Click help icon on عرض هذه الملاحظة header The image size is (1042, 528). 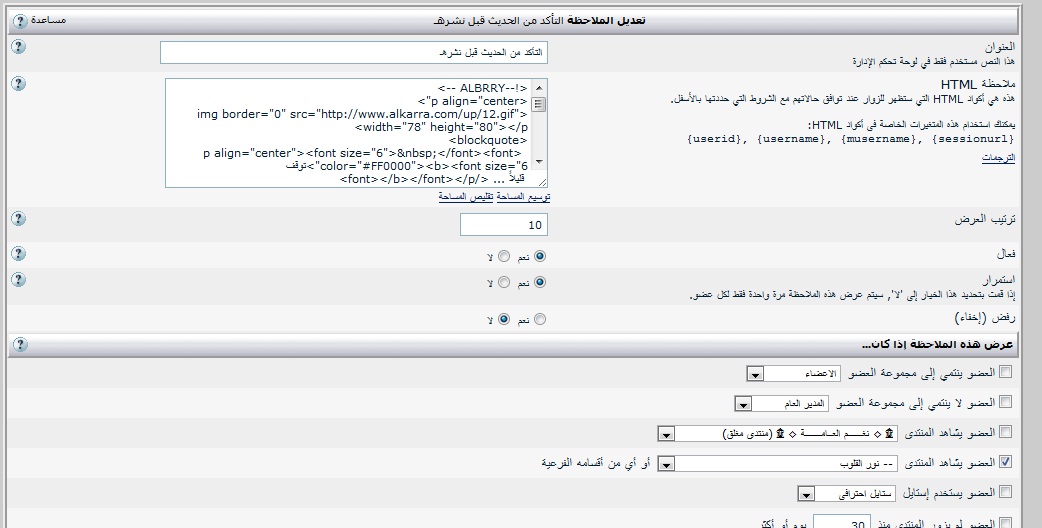coord(19,344)
